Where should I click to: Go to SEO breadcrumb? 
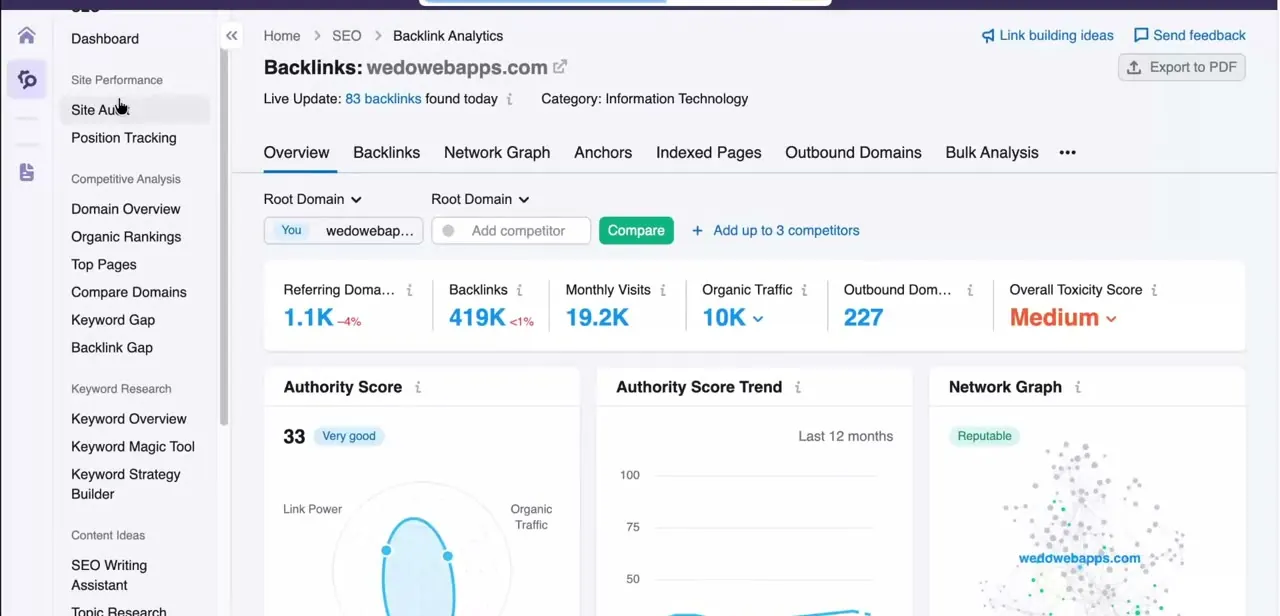346,36
